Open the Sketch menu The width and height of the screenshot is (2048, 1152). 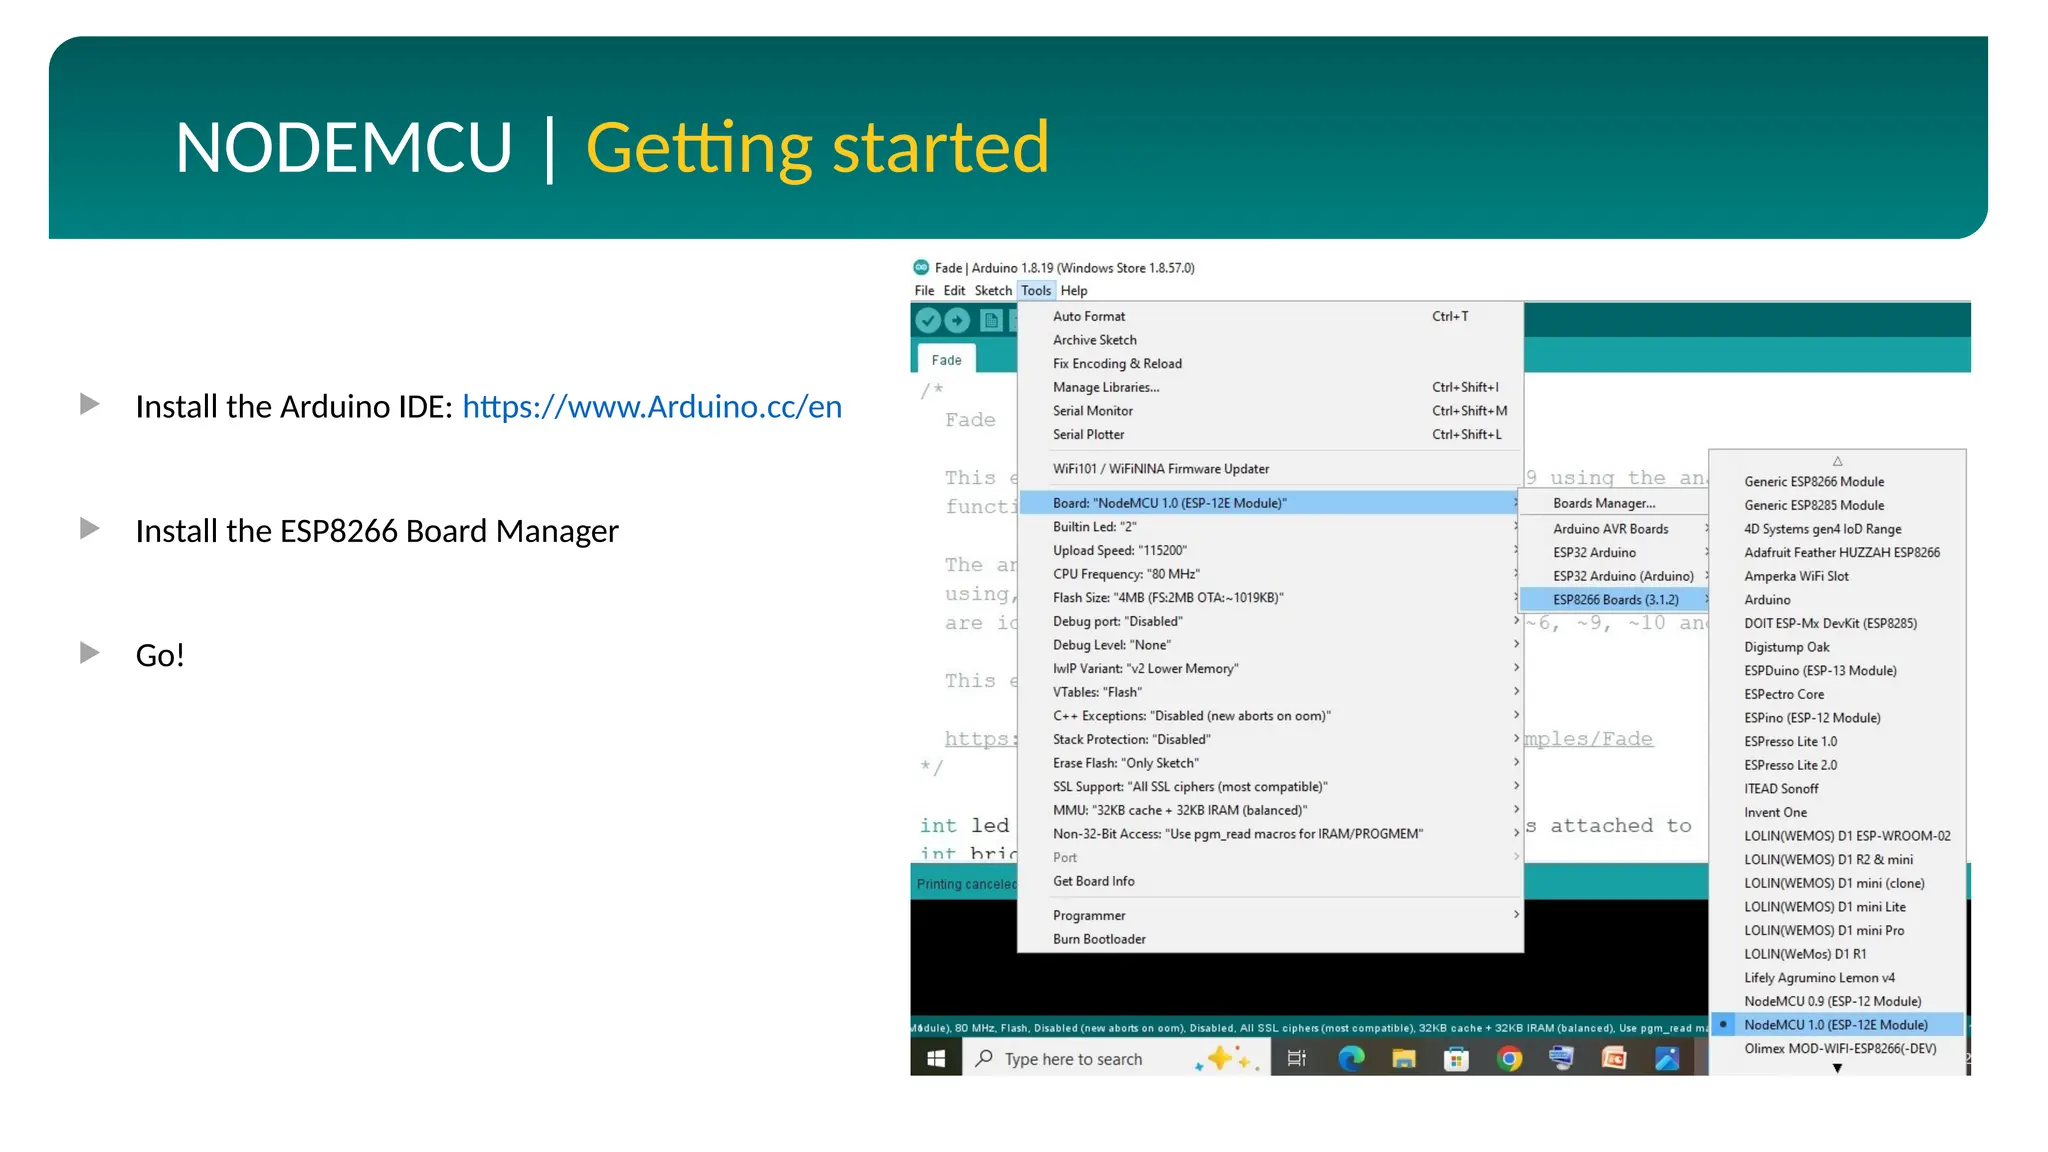click(993, 291)
